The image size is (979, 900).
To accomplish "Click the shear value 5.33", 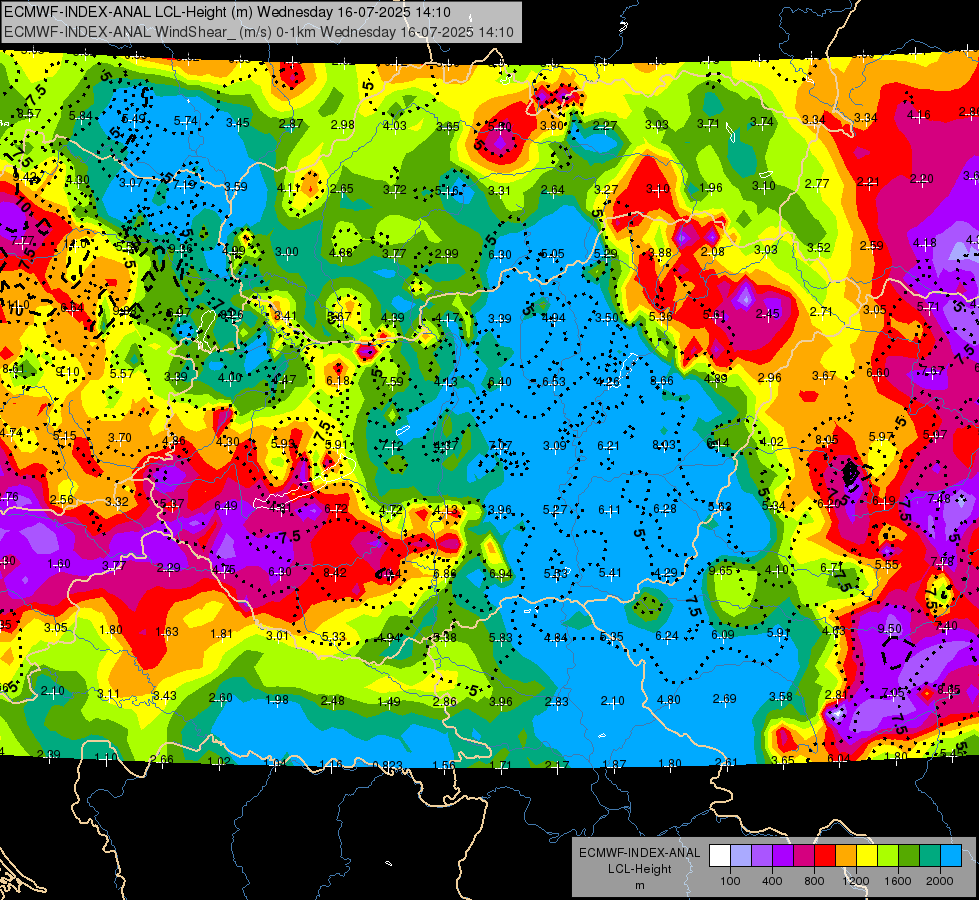I will [333, 636].
